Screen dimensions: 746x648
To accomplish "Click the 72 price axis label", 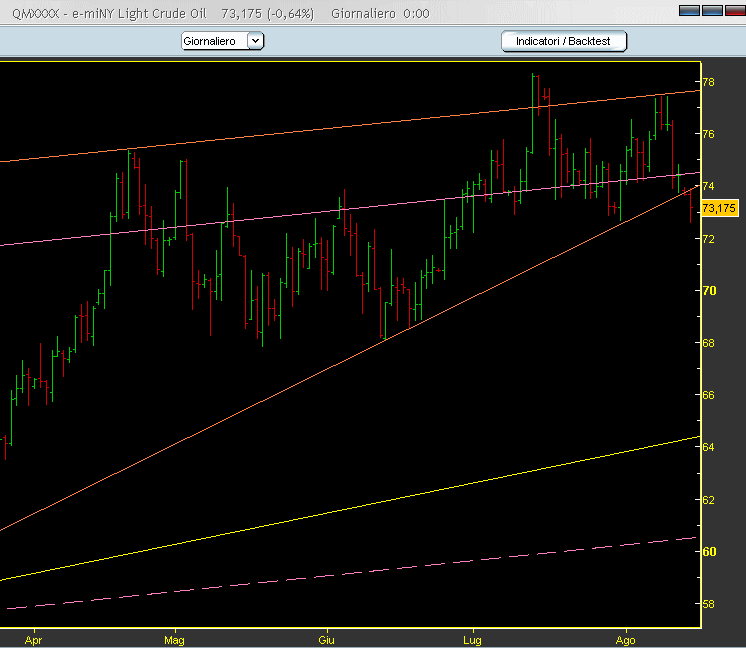I will click(x=708, y=238).
